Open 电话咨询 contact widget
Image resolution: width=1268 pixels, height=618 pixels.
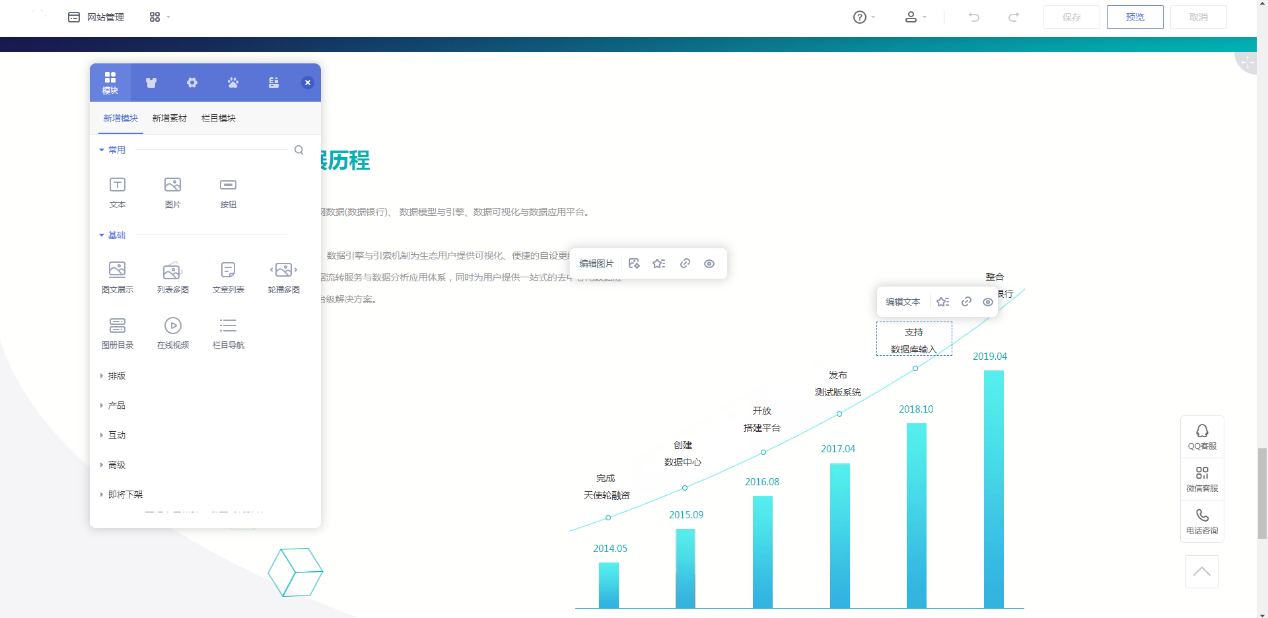point(1202,522)
